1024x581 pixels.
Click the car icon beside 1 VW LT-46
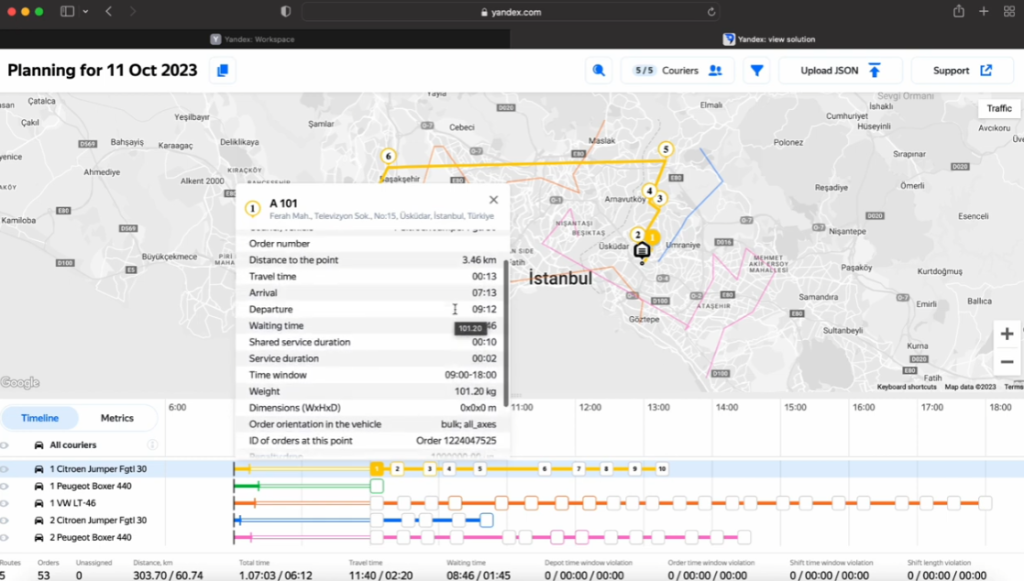pos(39,503)
